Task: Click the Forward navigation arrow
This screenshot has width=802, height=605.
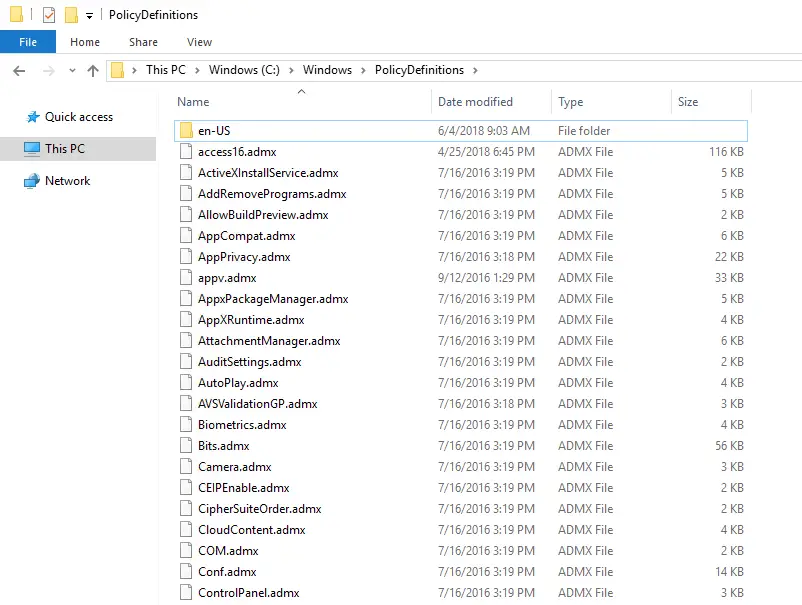Action: point(49,71)
